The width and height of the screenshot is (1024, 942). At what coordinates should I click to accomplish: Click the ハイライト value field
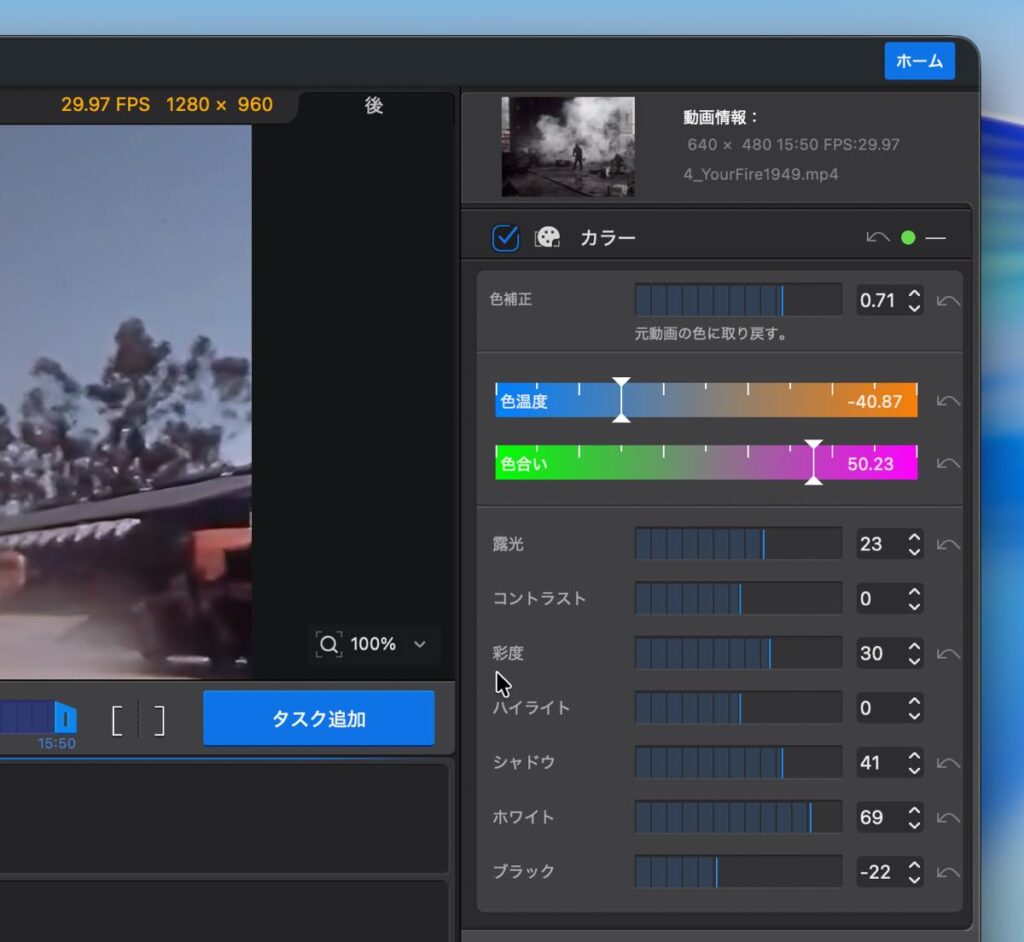coord(880,707)
